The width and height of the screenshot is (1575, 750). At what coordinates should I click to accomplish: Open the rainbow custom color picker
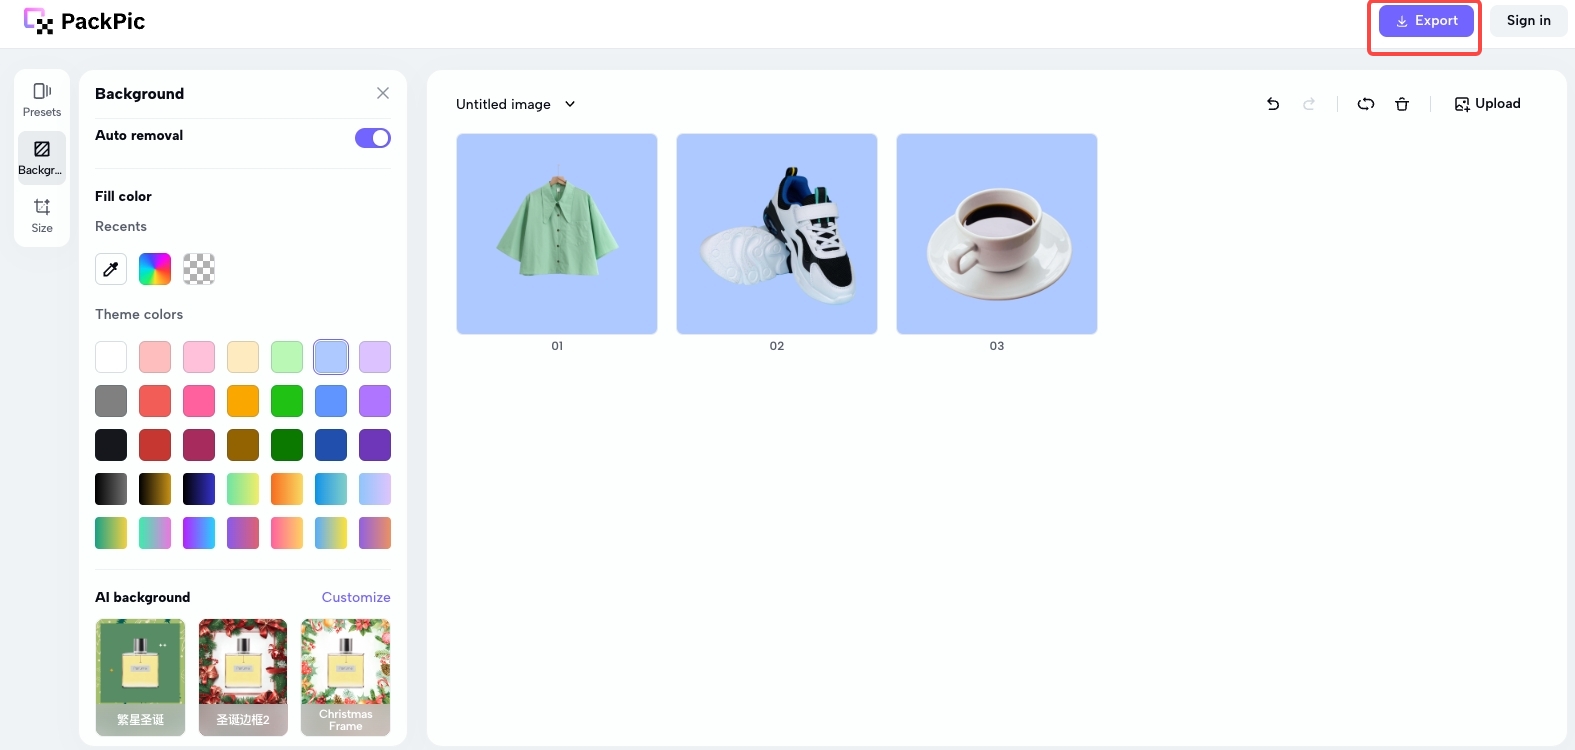click(155, 269)
